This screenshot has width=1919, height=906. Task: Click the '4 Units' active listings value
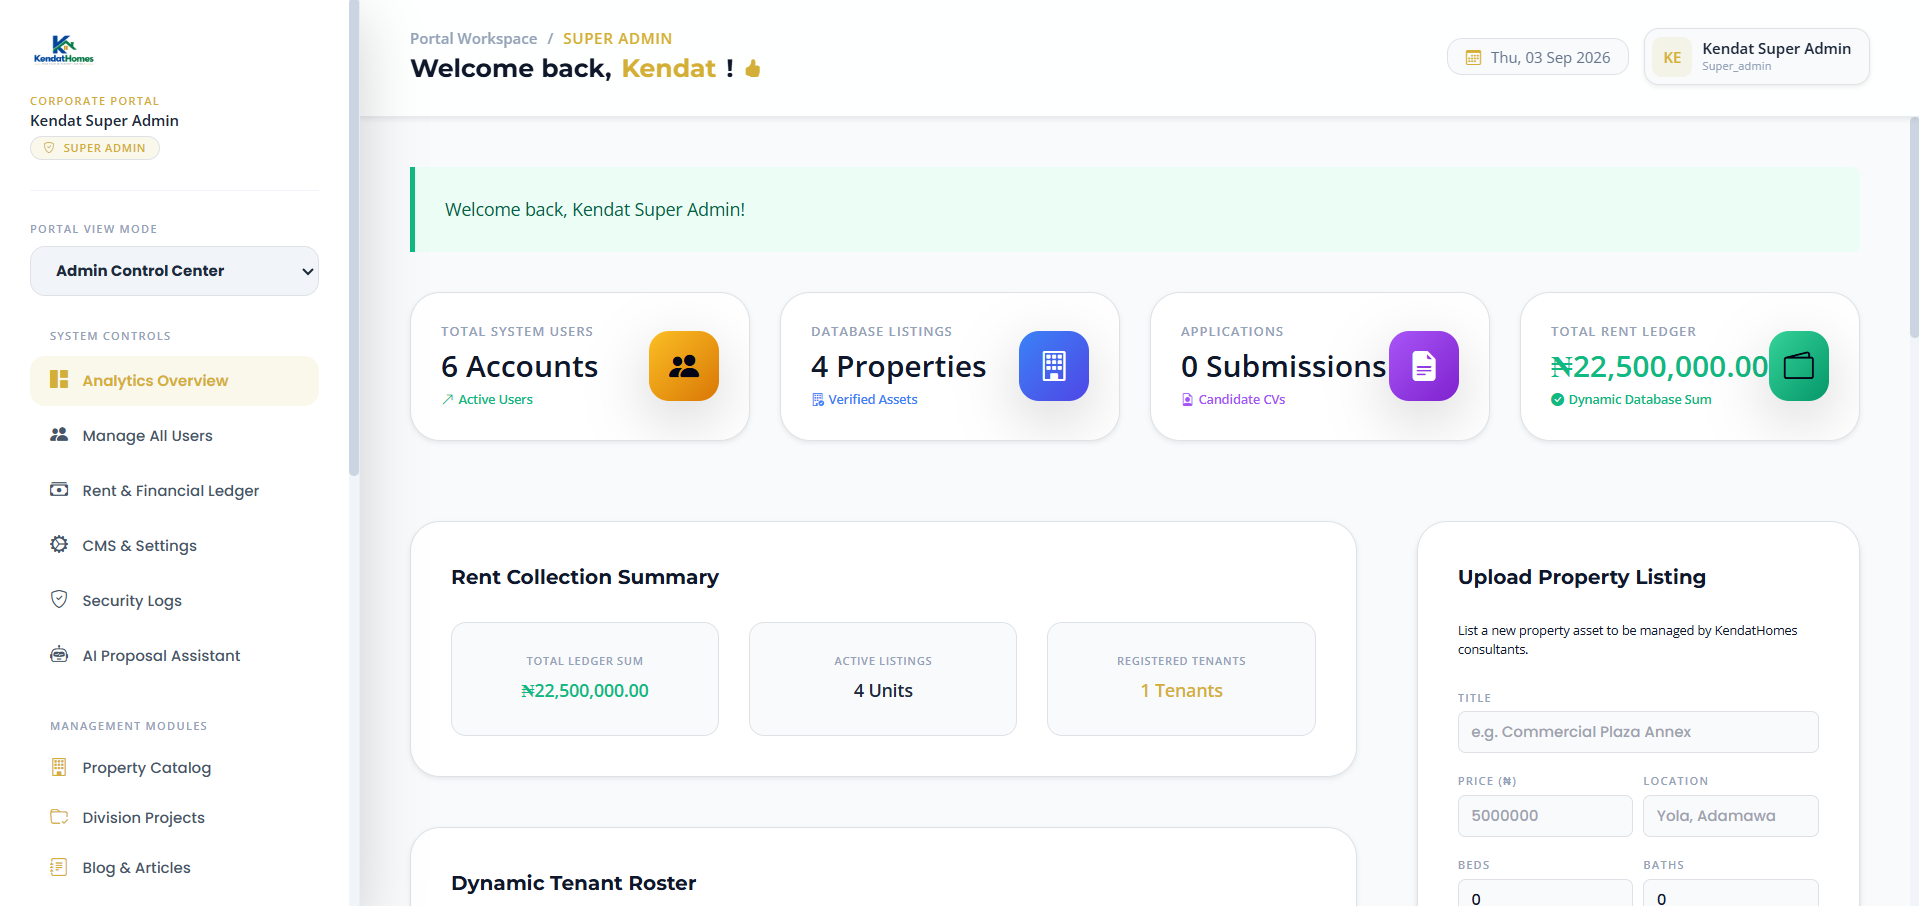click(x=883, y=691)
